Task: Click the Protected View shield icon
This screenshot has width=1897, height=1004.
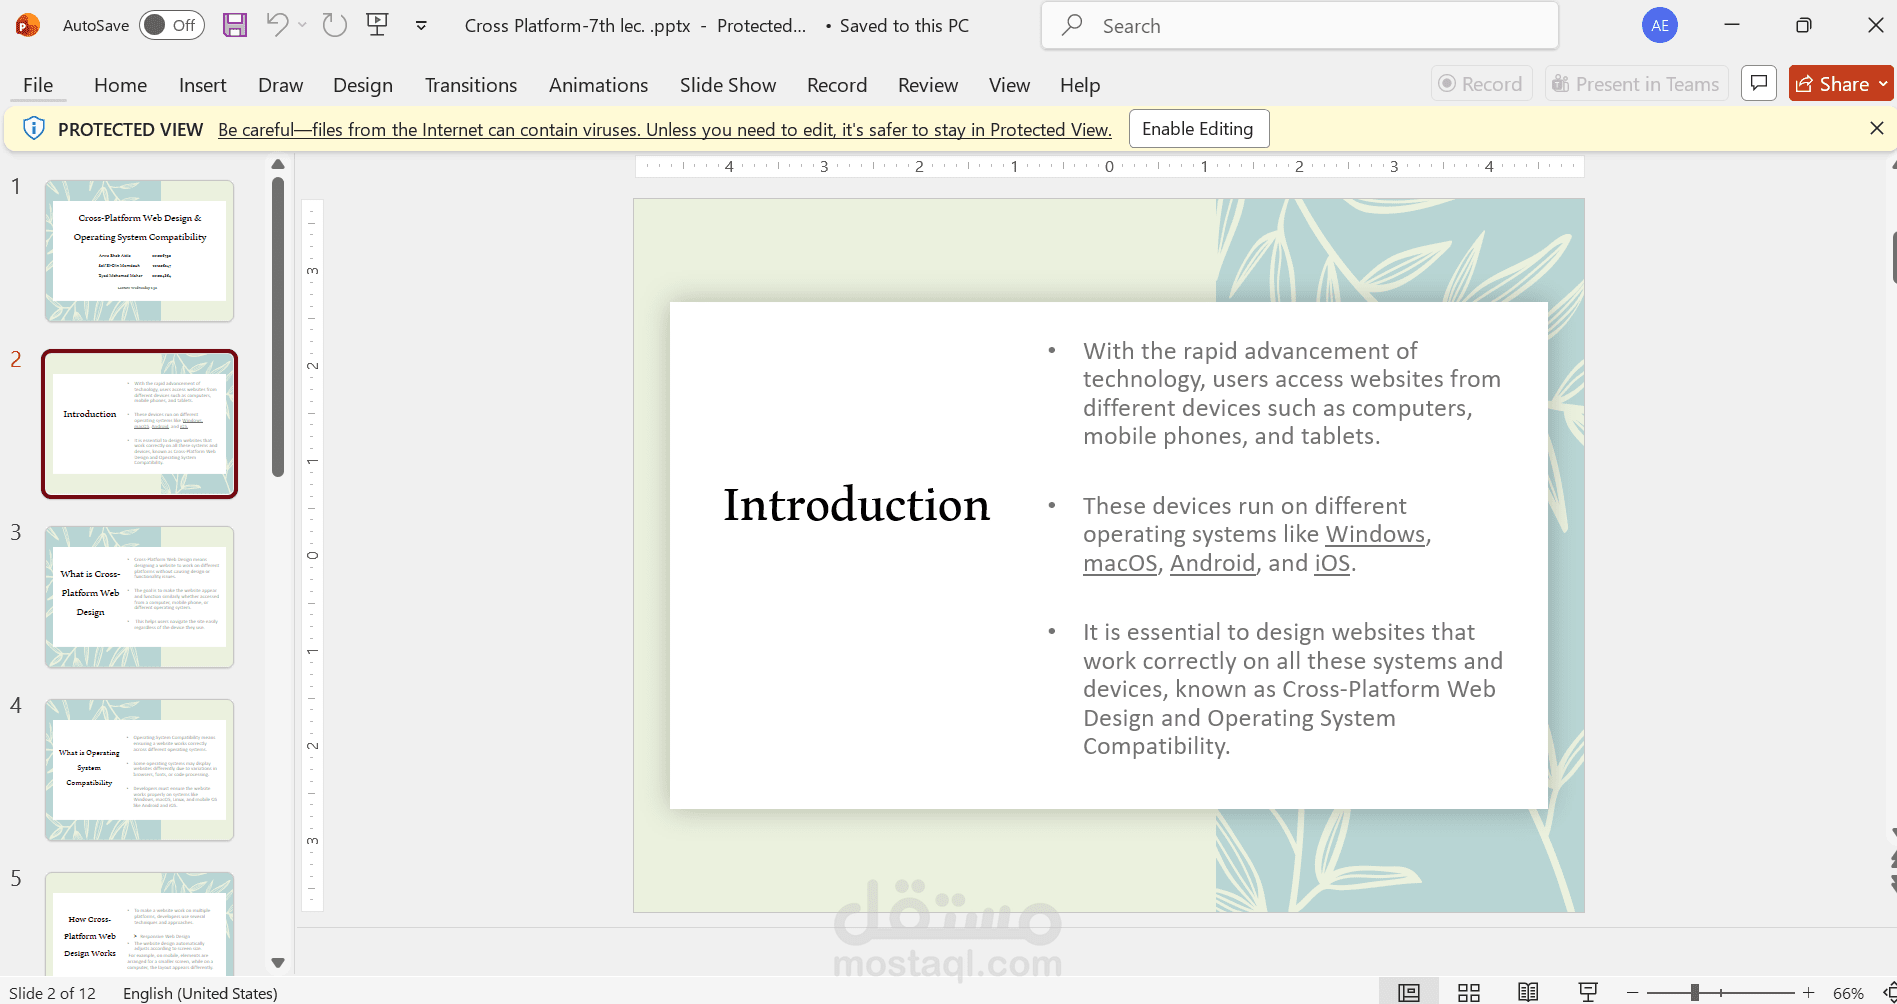Action: pyautogui.click(x=33, y=129)
